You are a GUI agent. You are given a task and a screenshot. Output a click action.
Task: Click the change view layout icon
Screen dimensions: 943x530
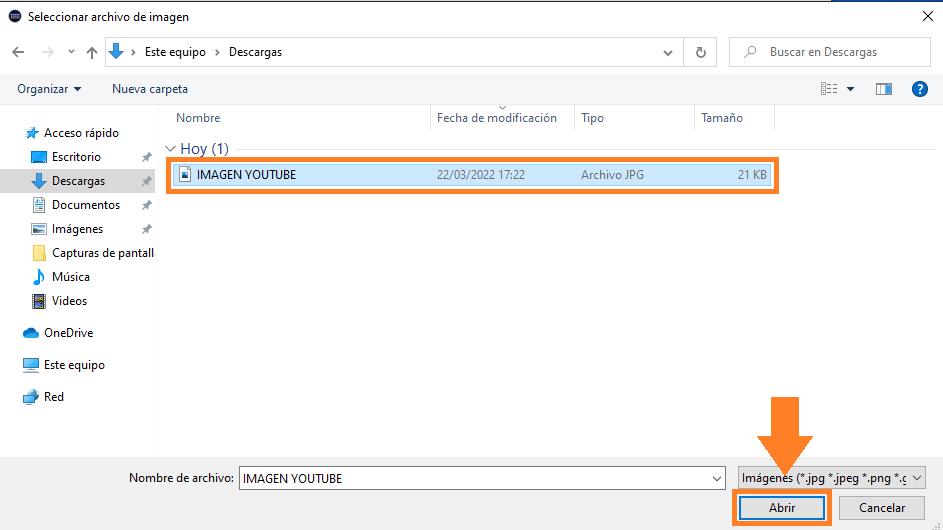point(829,89)
